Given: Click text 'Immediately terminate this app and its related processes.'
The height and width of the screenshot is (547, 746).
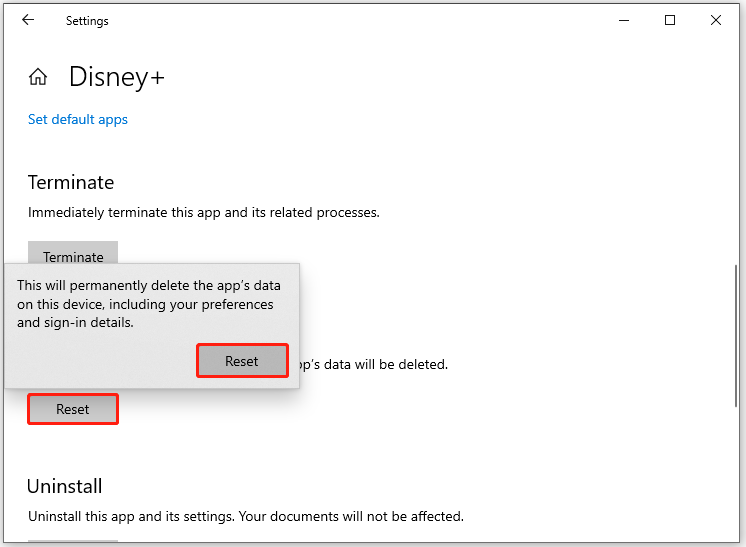Looking at the screenshot, I should pos(204,213).
